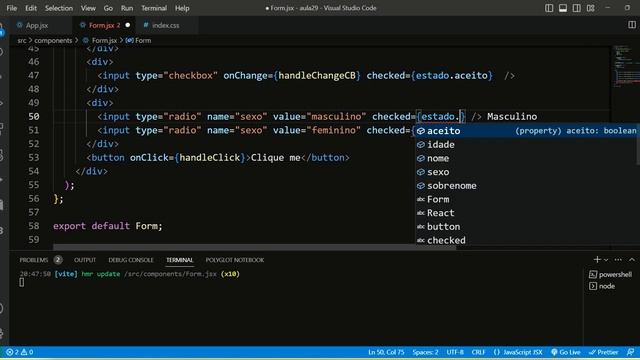
Task: Open the Help menu
Action: [182, 8]
